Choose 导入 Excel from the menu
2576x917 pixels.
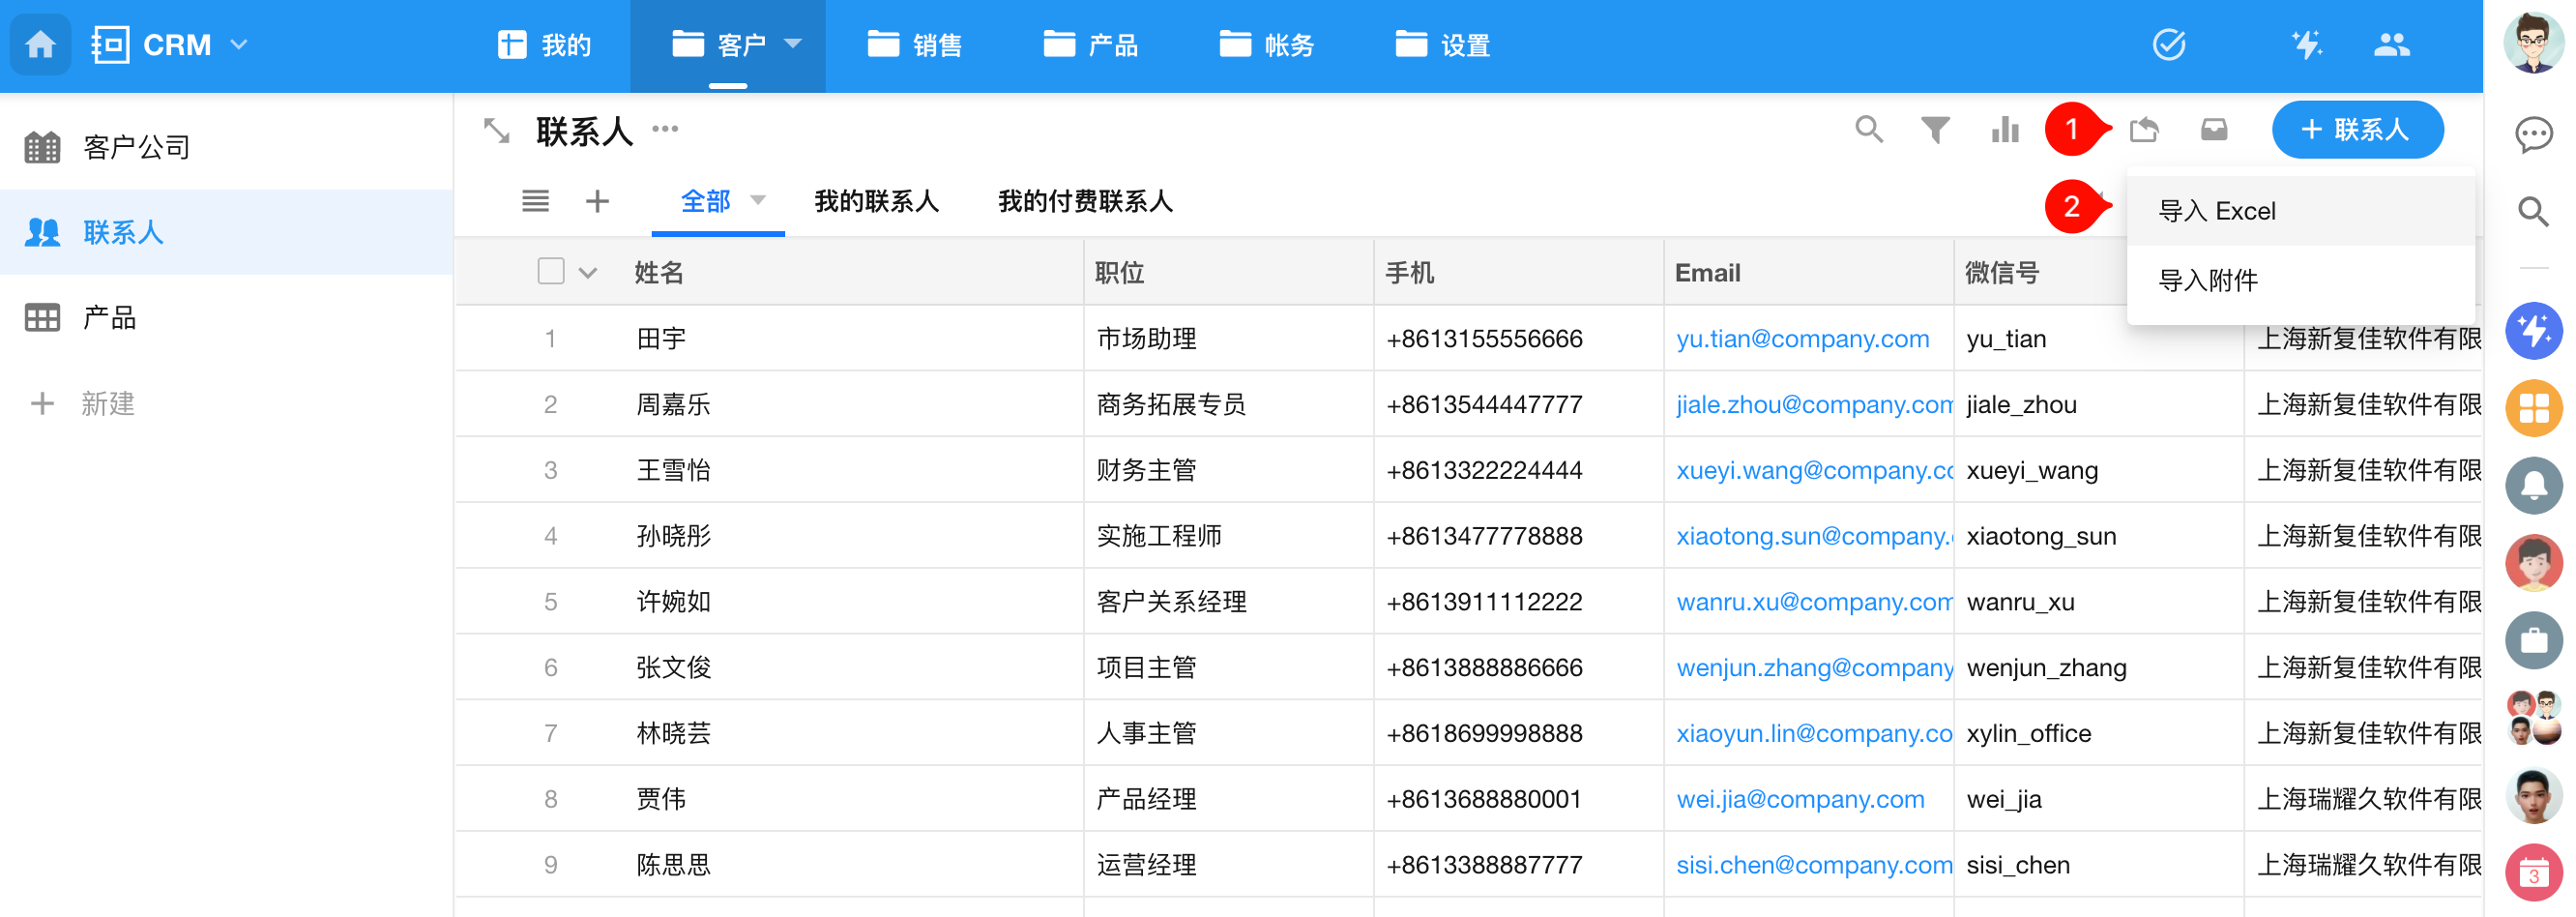point(2217,211)
